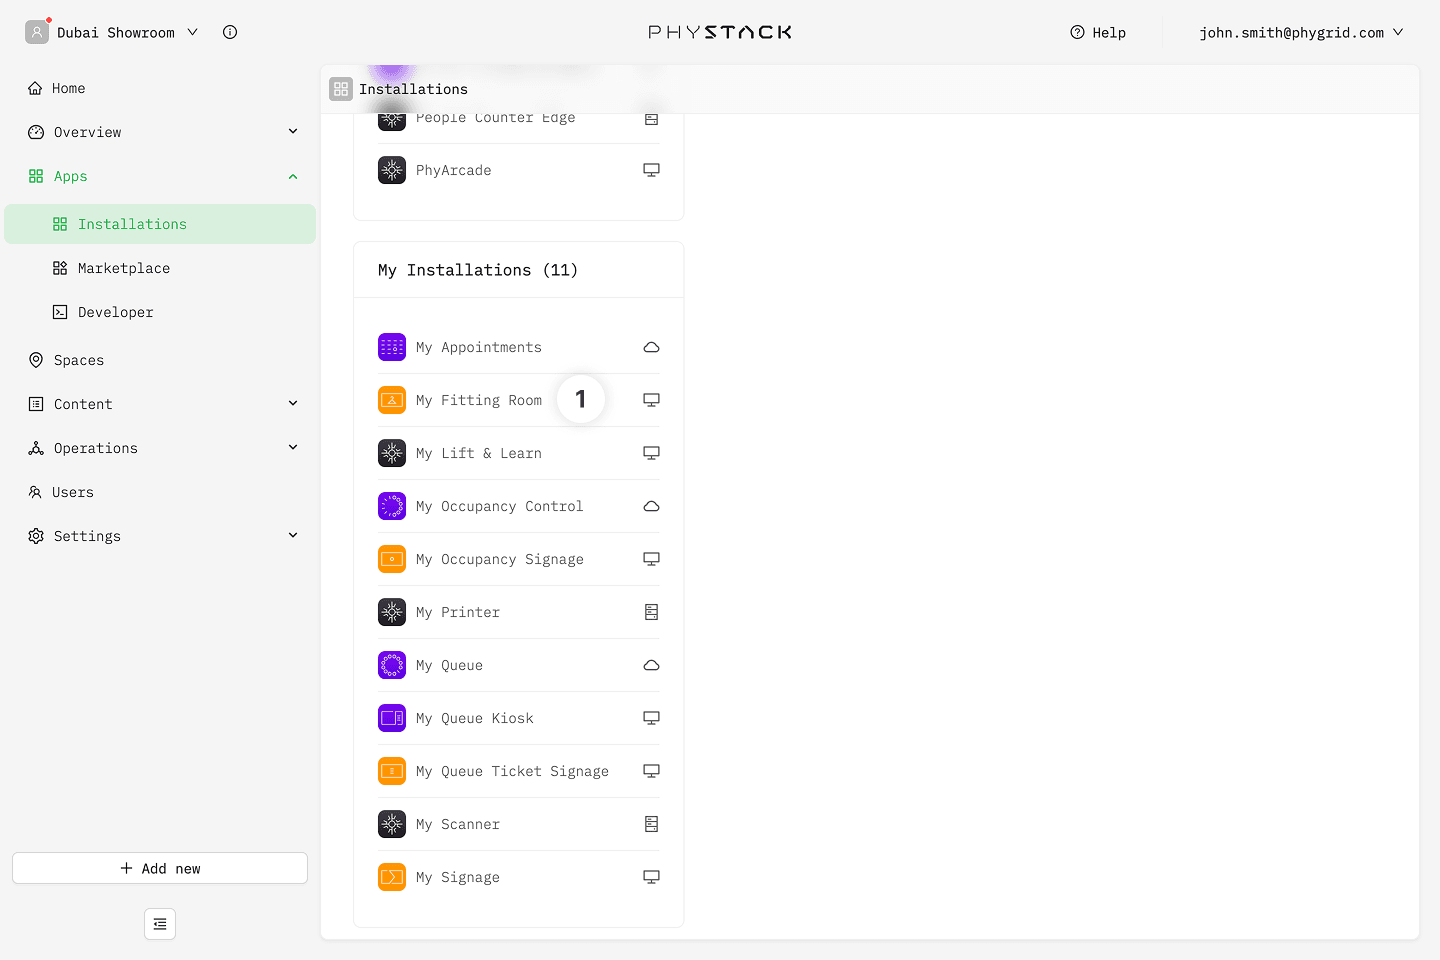Screen dimensions: 1440x960
Task: Expand the Operations section chevron
Action: (293, 447)
